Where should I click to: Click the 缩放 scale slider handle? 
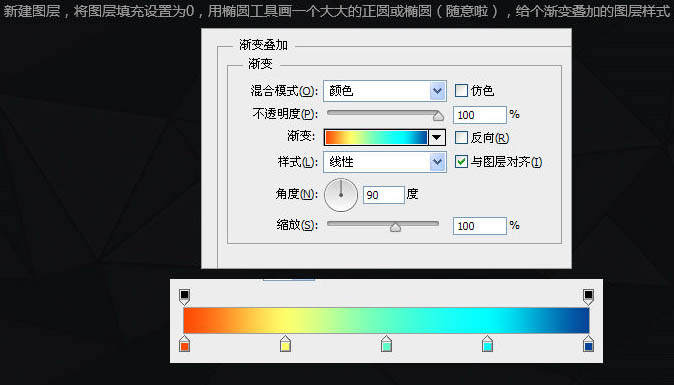(395, 227)
